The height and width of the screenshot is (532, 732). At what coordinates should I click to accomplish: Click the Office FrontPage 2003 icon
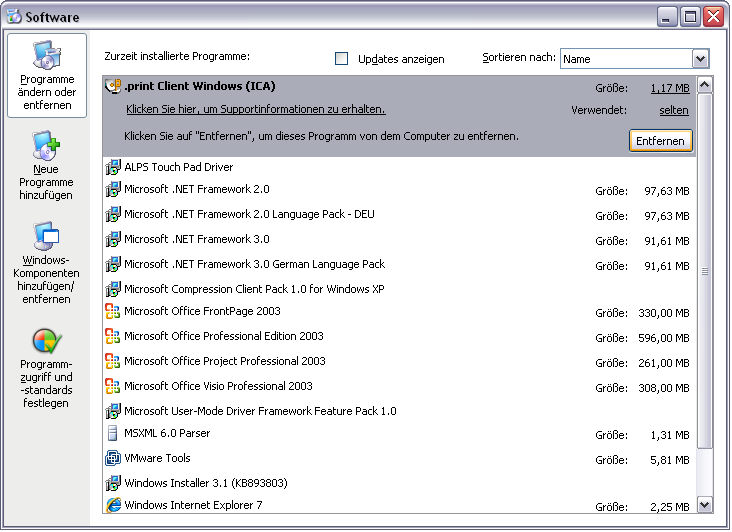point(113,311)
